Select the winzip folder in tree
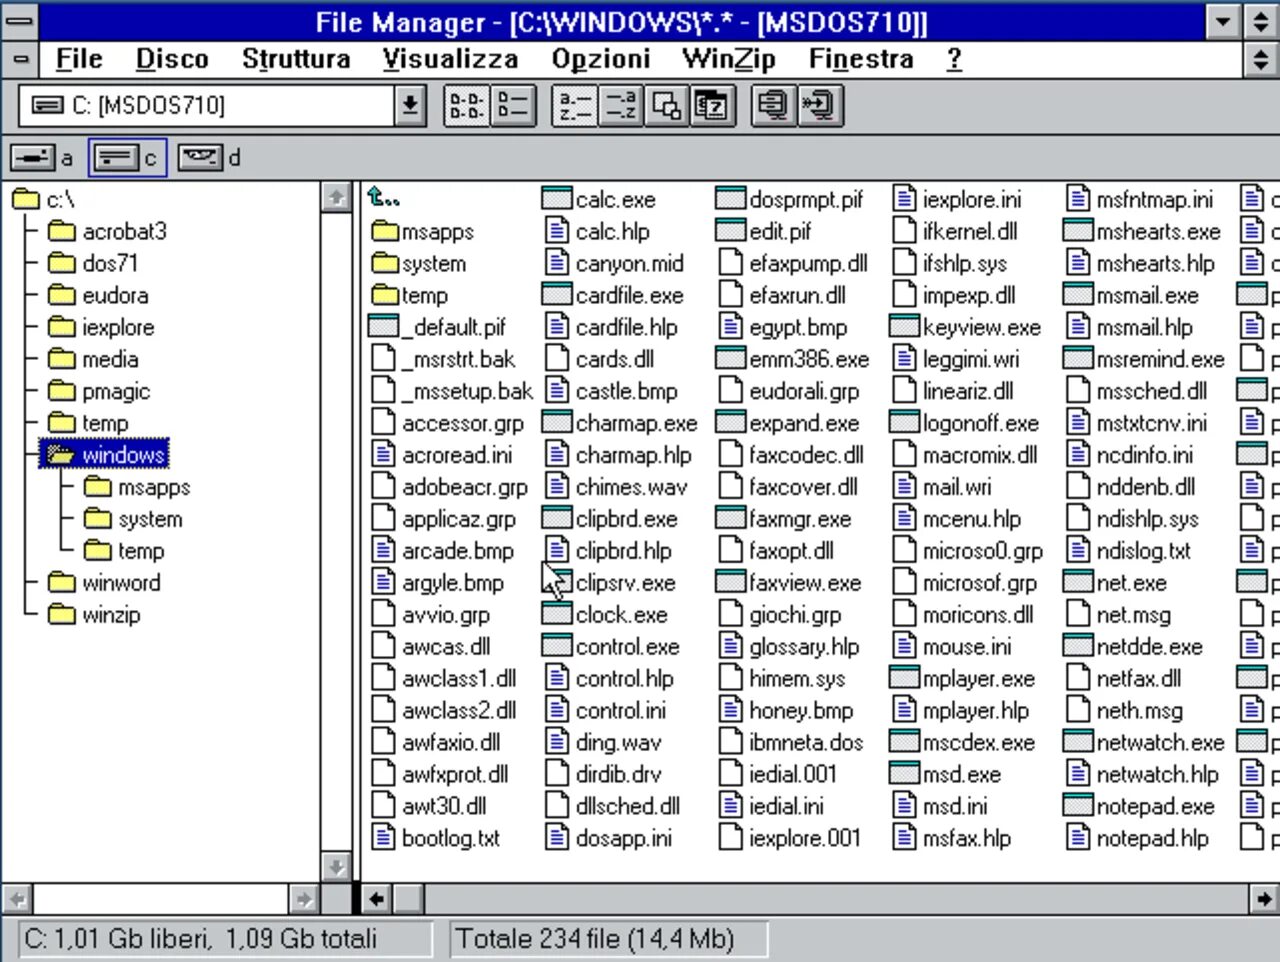 [94, 615]
